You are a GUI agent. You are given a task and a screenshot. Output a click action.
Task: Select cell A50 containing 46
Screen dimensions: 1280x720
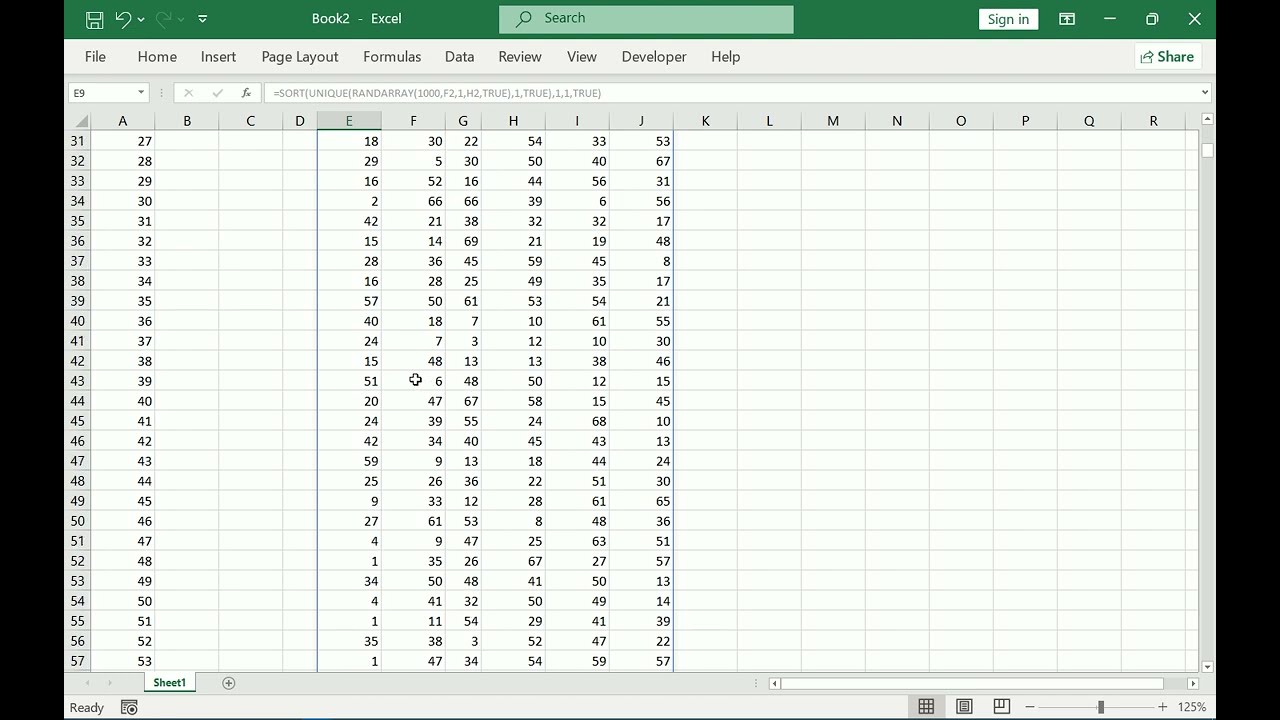pyautogui.click(x=122, y=521)
